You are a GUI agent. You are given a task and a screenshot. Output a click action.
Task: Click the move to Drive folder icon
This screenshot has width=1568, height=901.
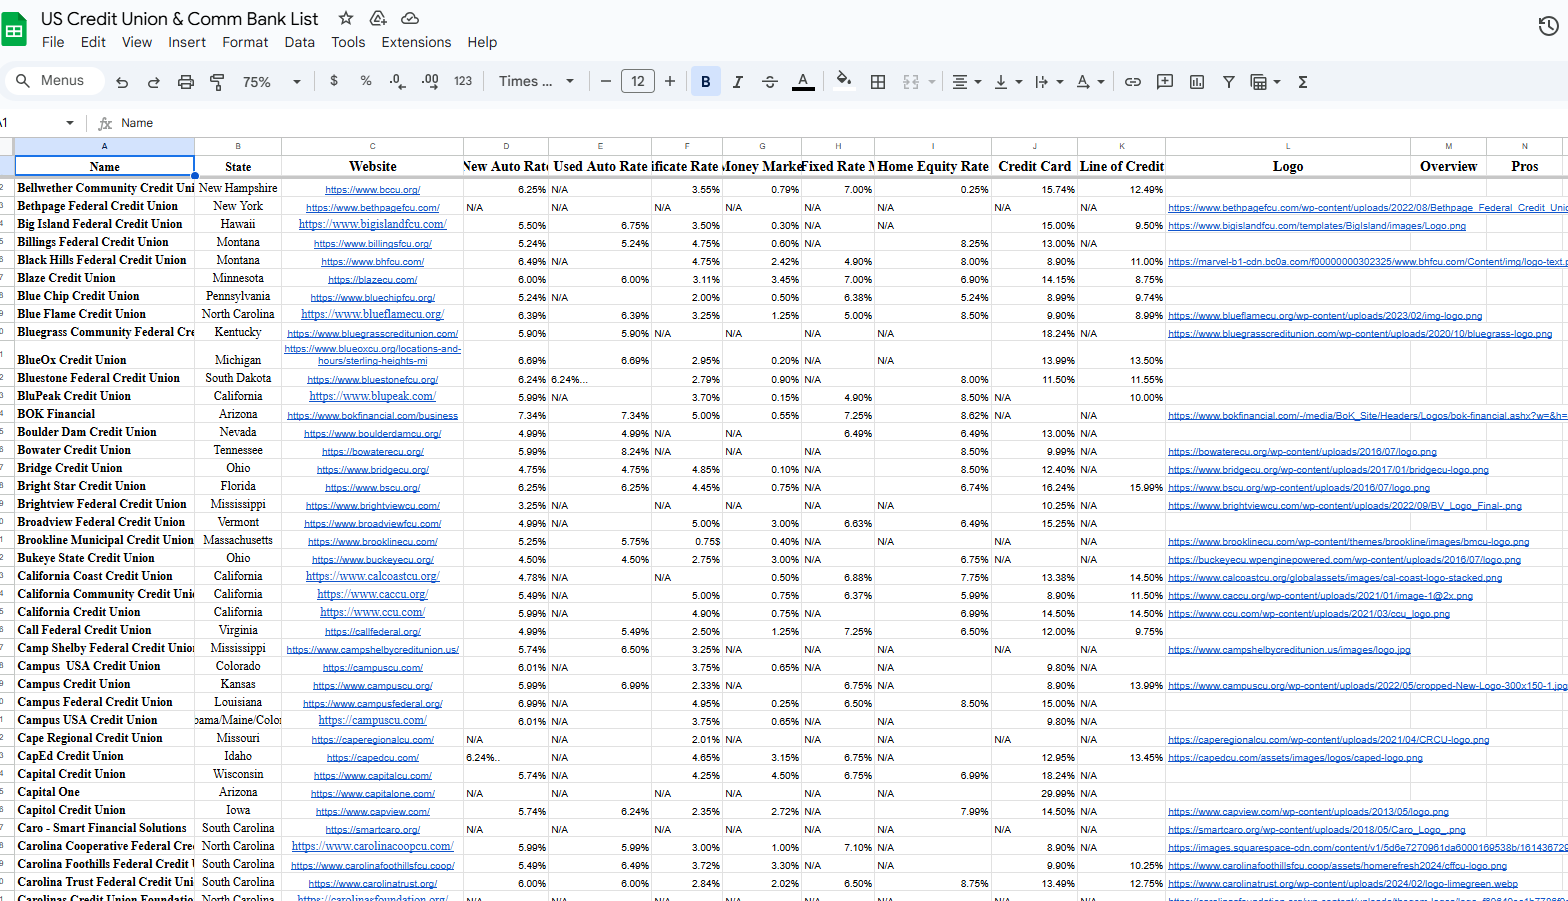[x=378, y=18]
